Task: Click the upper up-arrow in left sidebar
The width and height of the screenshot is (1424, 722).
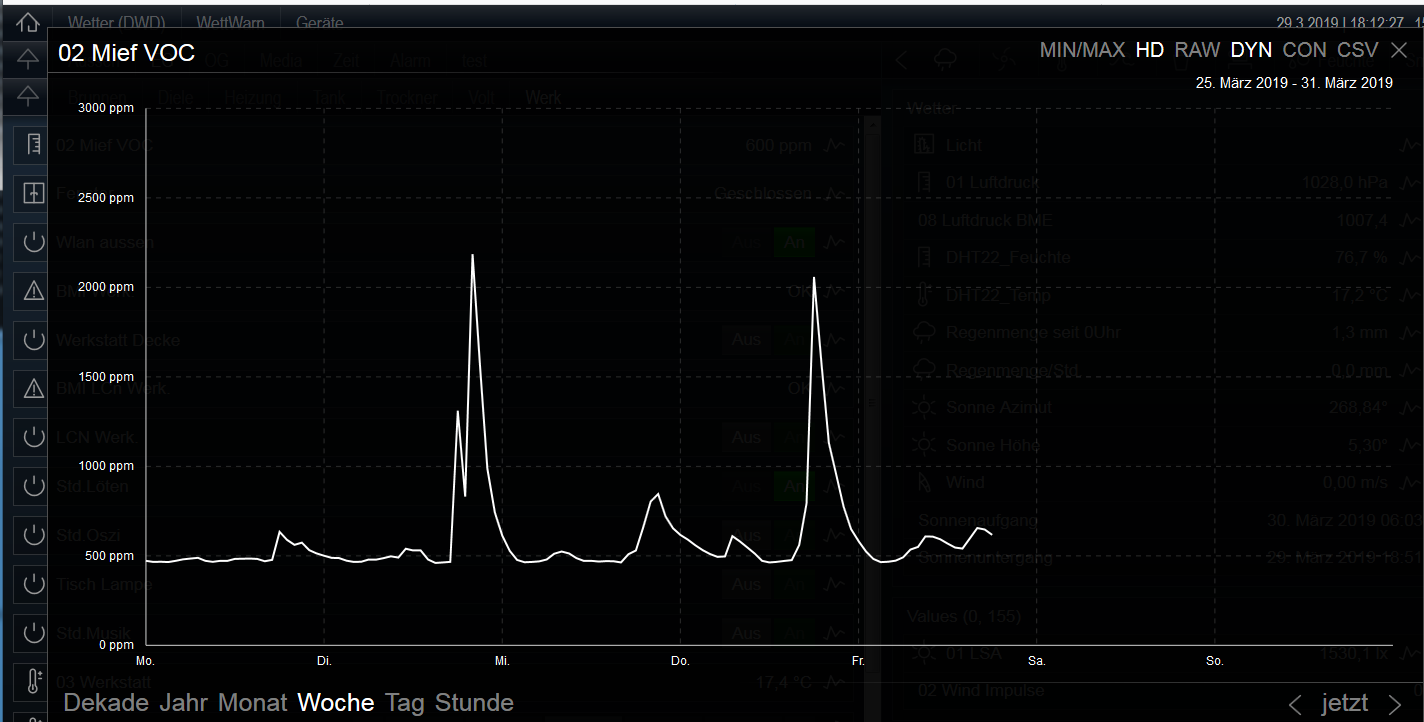Action: 28,59
